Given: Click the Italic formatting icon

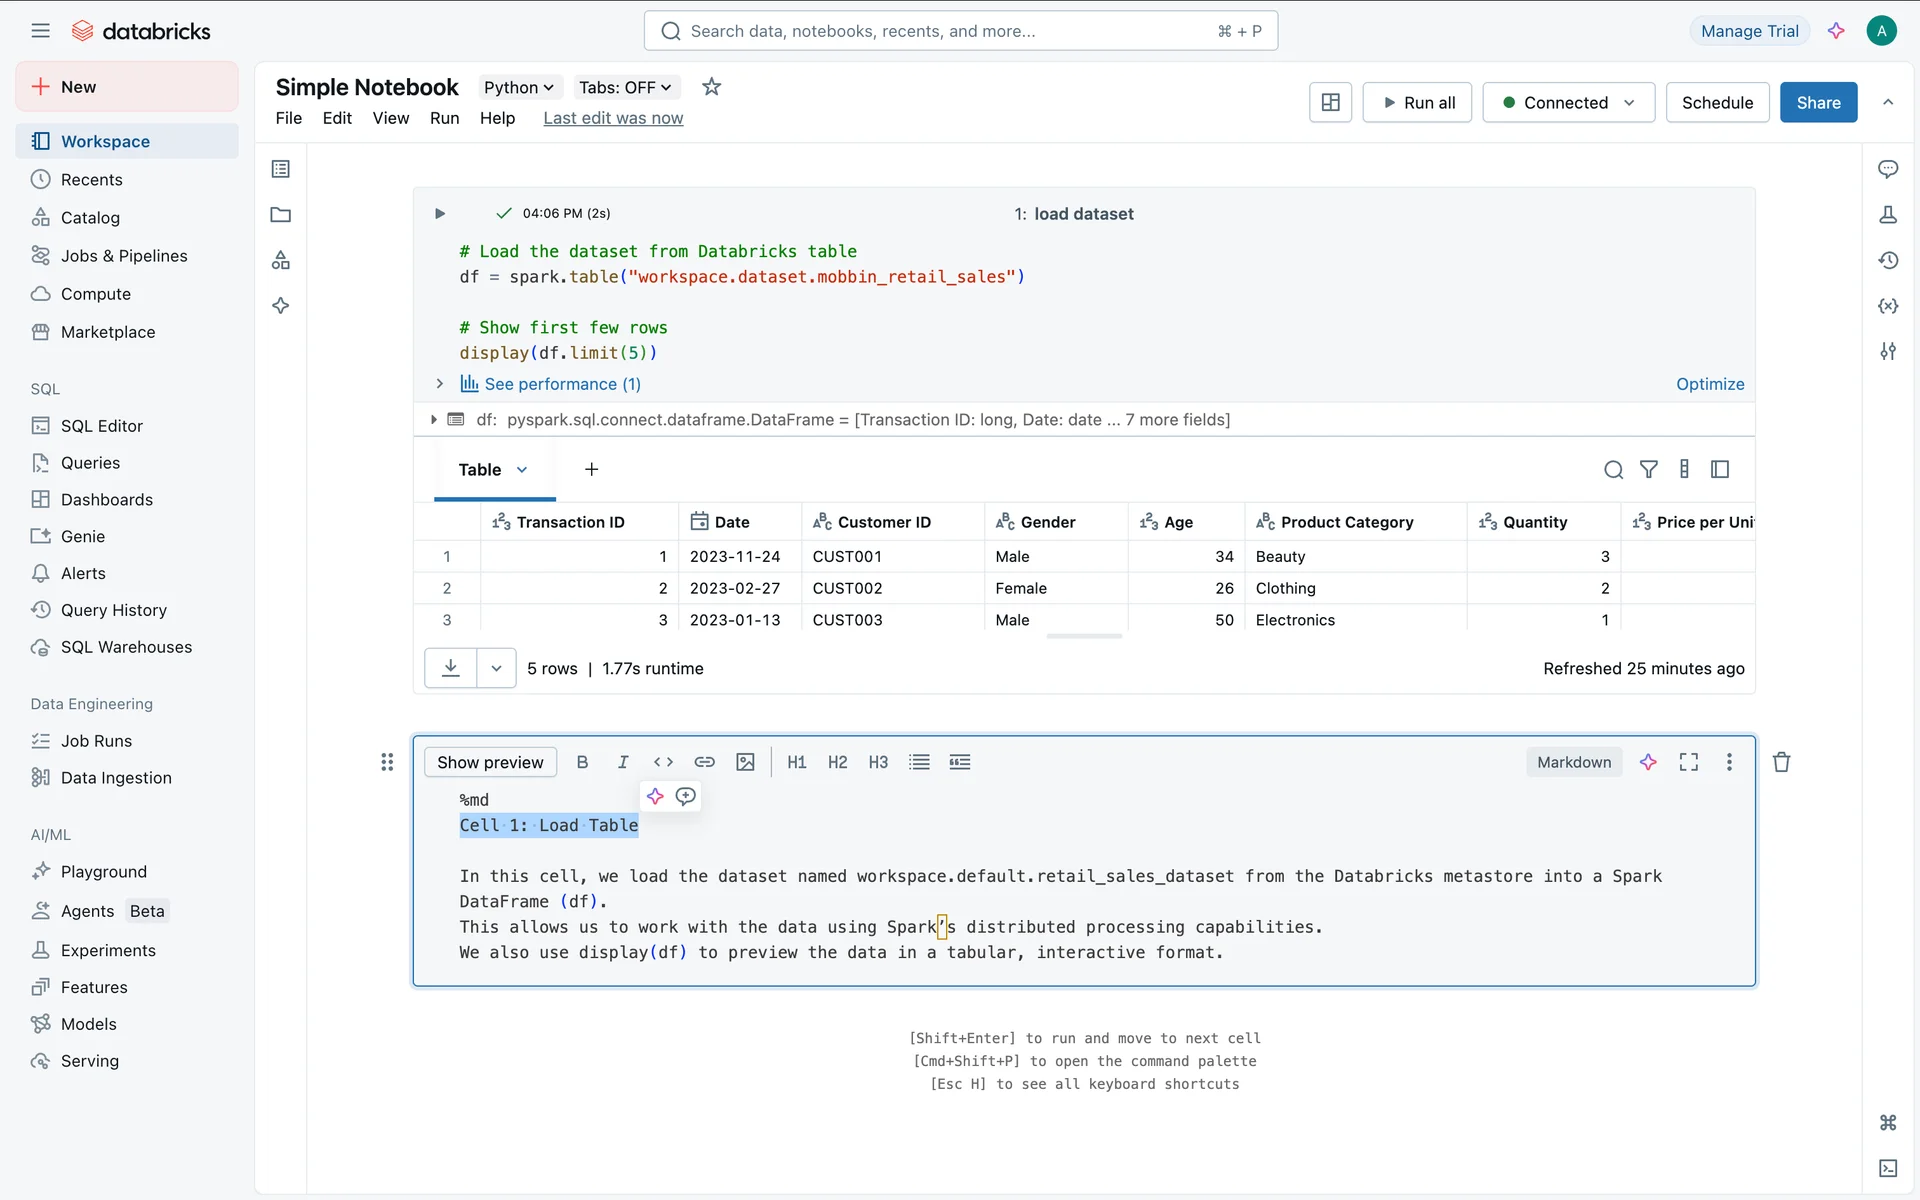Looking at the screenshot, I should click(622, 762).
